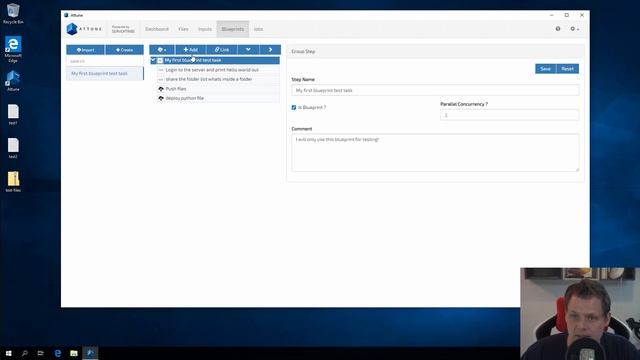Open the settings gear menu in the header
Image resolution: width=640 pixels, height=360 pixels.
(x=574, y=29)
